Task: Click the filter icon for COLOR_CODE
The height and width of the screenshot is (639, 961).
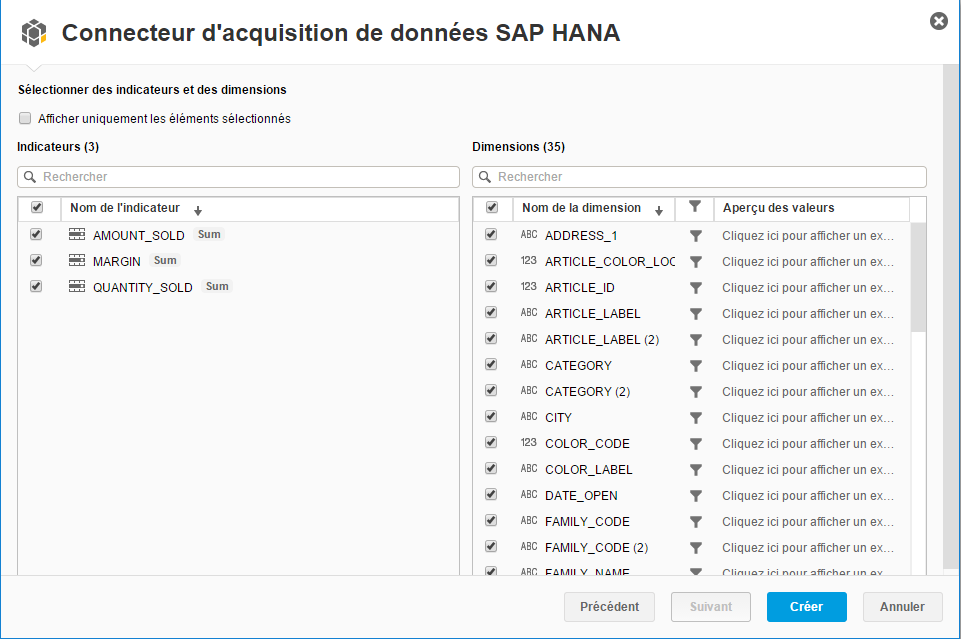Action: pyautogui.click(x=696, y=444)
